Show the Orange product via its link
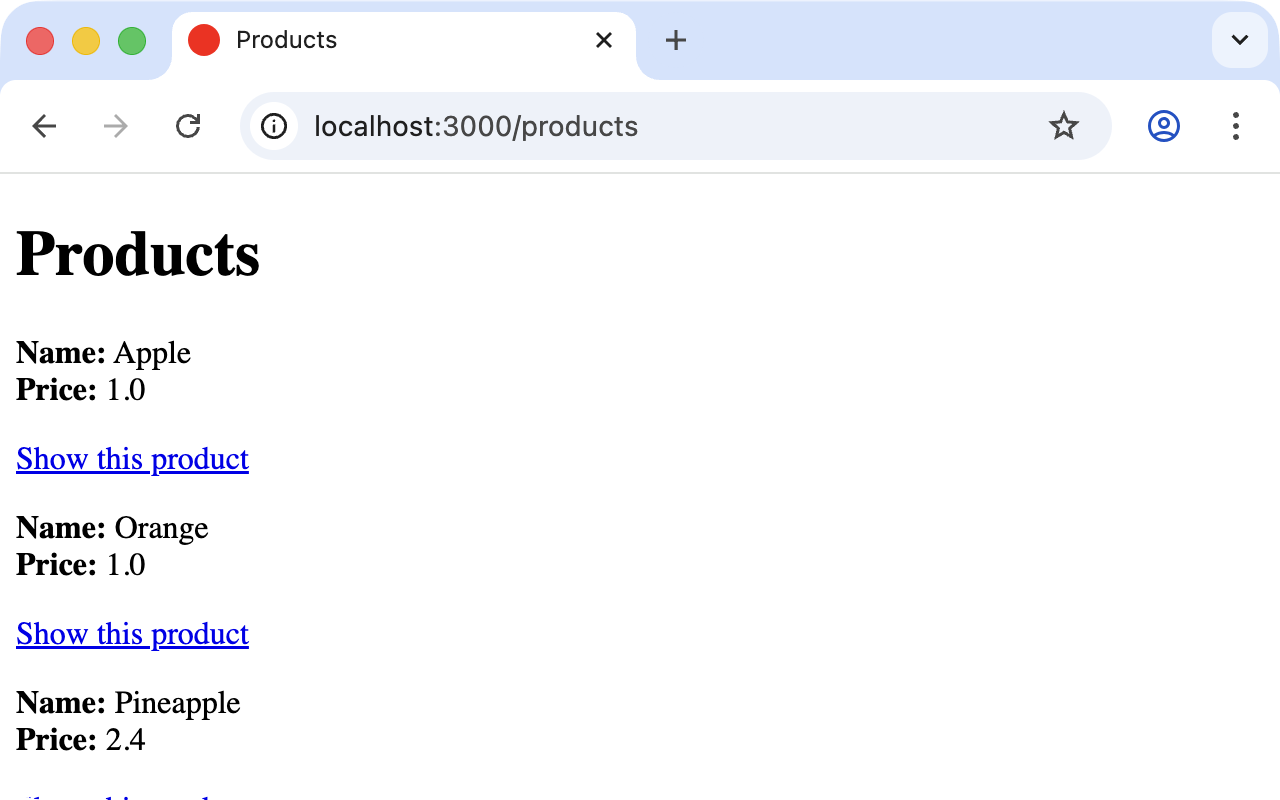The image size is (1280, 800). (x=132, y=633)
